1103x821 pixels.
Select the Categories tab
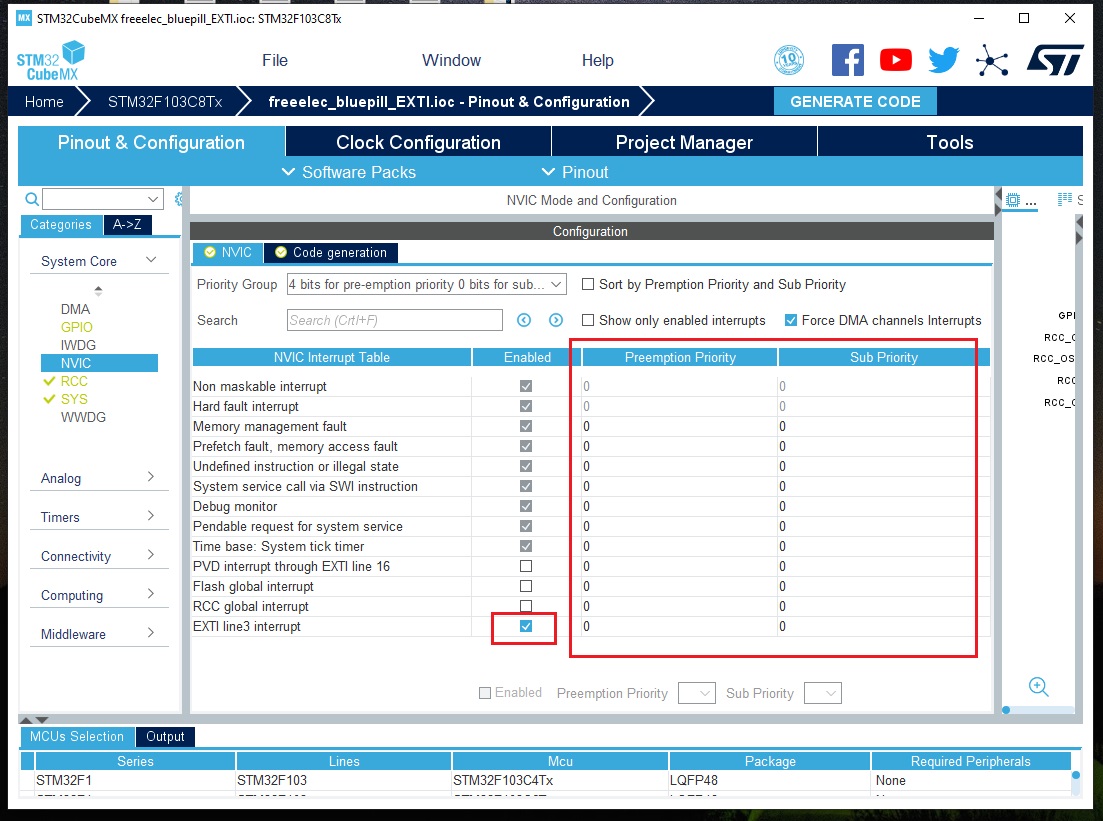coord(60,224)
